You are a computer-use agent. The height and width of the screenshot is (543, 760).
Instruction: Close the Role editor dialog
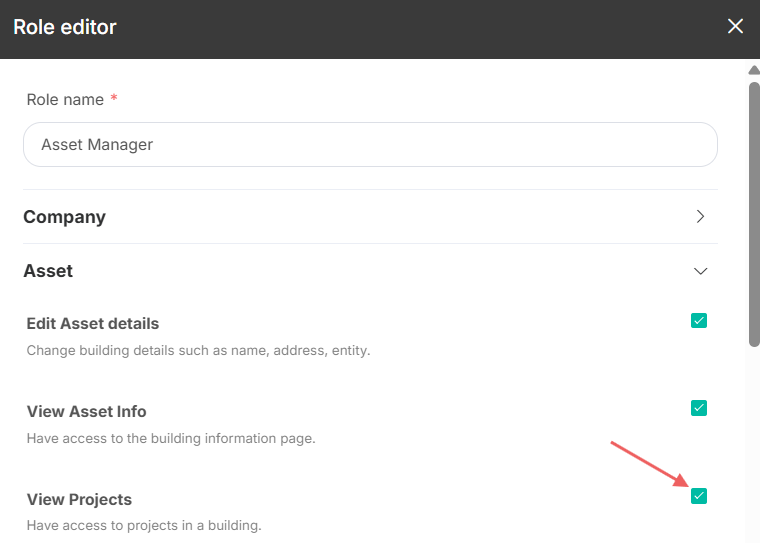[x=735, y=26]
